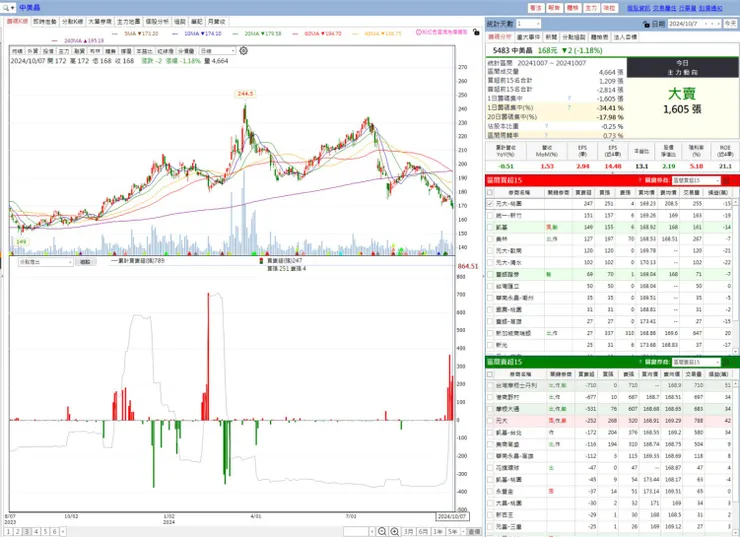This screenshot has height=537, width=740.
Task: Zoom in the chart with plus magnifier
Action: pos(395,531)
